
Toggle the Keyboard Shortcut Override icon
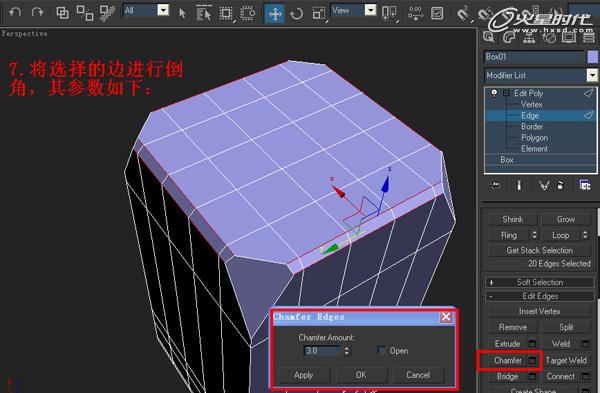(437, 13)
